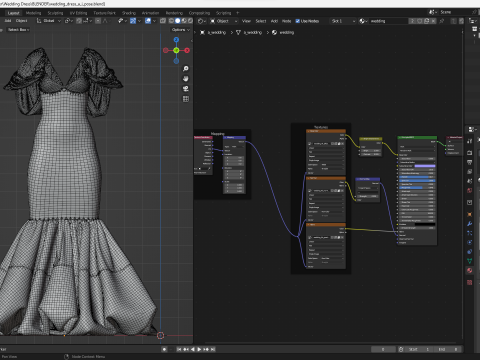Open the Modifiers wrench properties tab
This screenshot has width=480, height=360.
tap(470, 224)
